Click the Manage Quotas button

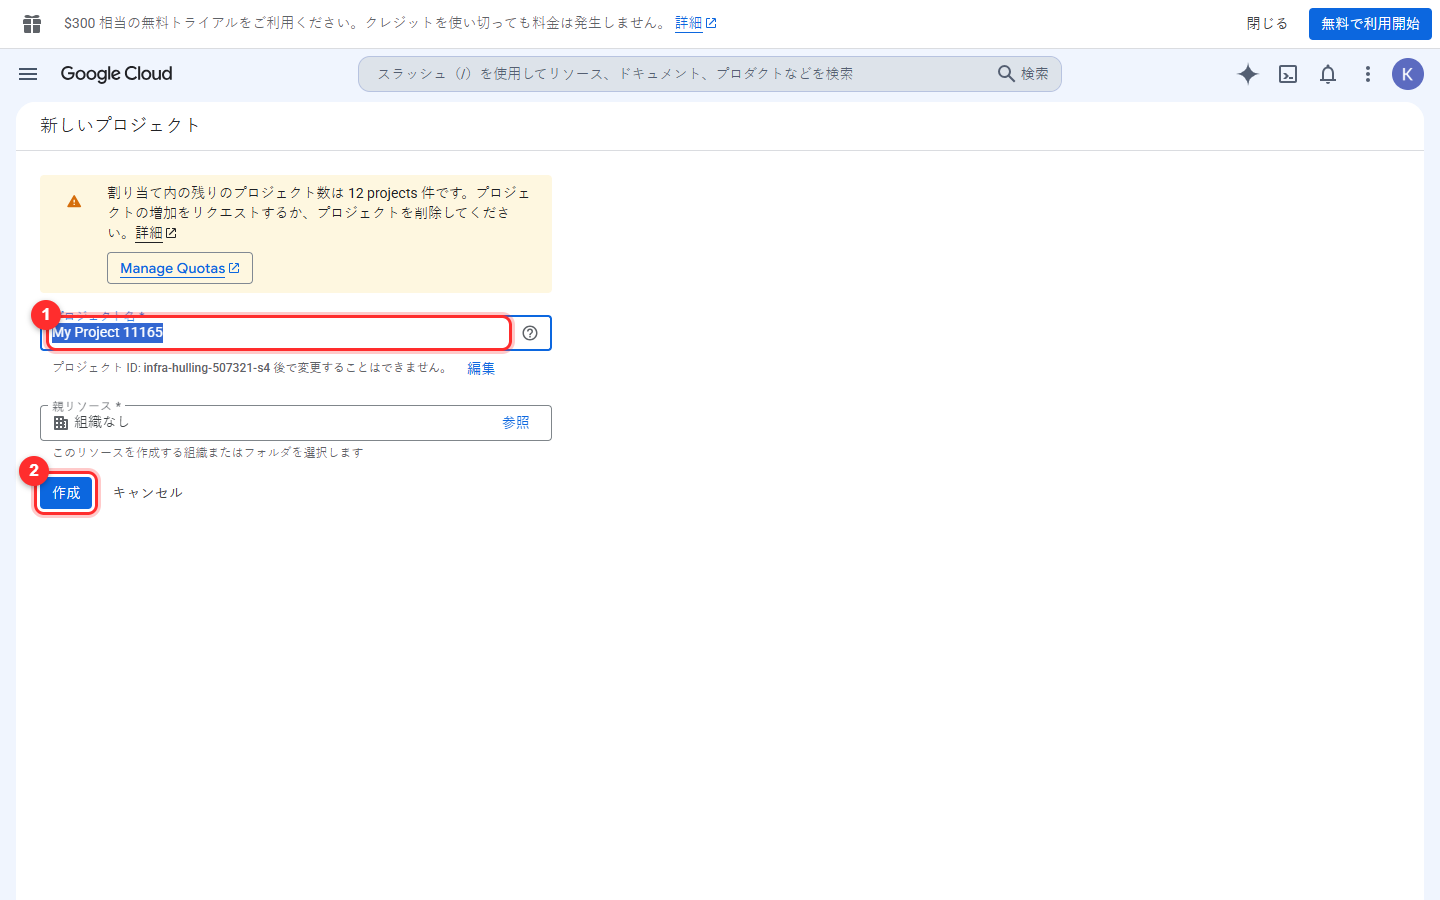tap(180, 268)
